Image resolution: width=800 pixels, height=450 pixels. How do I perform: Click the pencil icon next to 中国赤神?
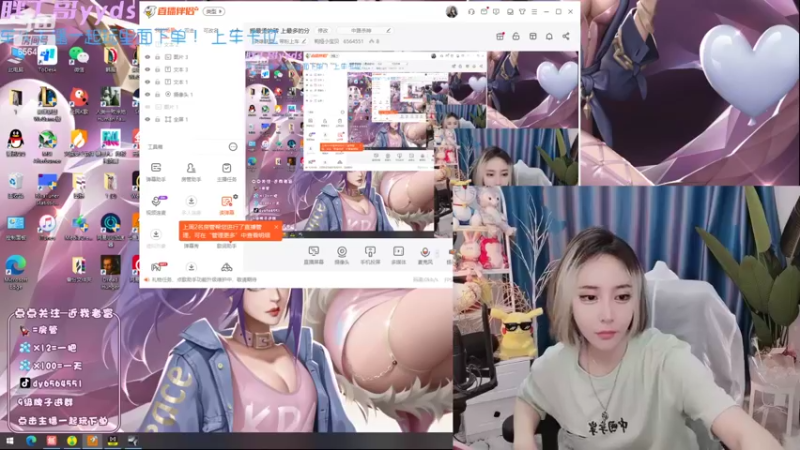point(388,31)
